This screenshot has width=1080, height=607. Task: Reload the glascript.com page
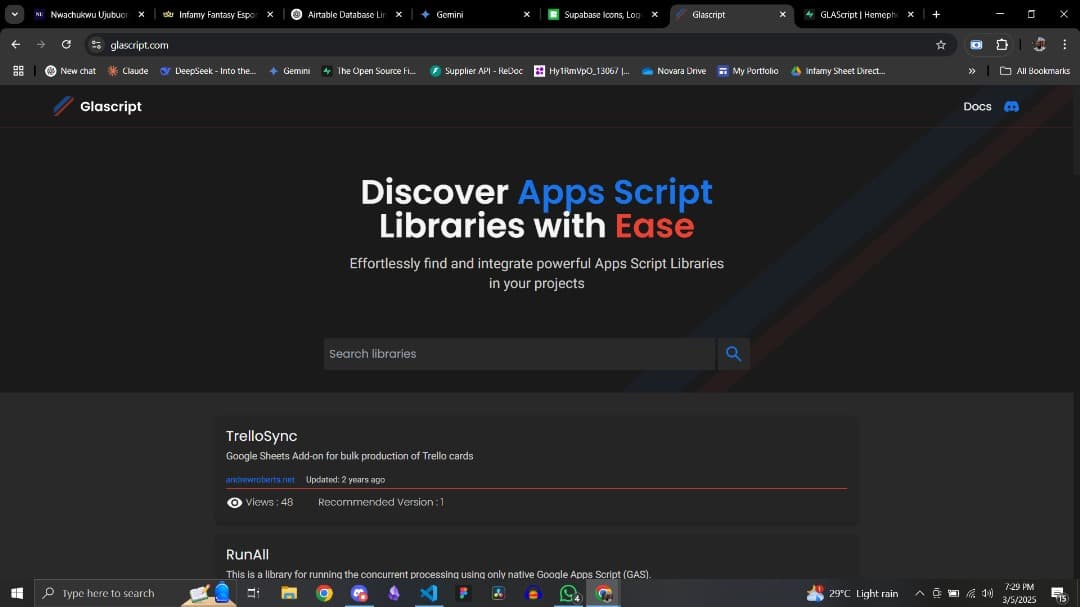click(66, 45)
